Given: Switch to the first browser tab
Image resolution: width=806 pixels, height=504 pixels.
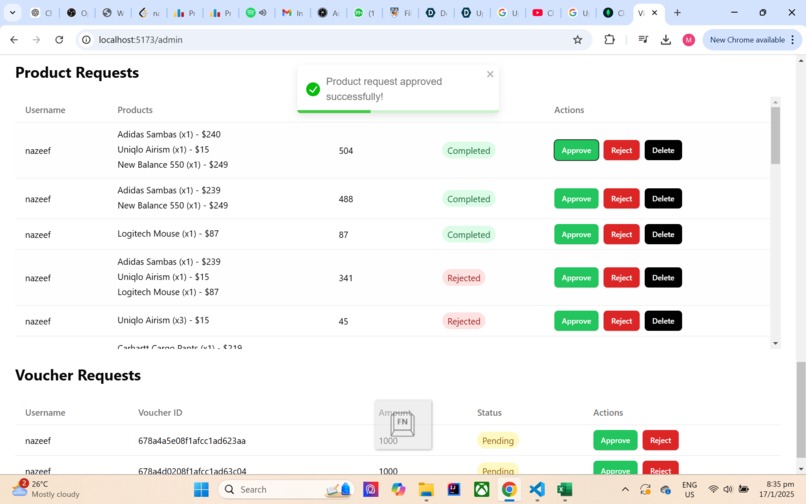Looking at the screenshot, I should [x=41, y=13].
